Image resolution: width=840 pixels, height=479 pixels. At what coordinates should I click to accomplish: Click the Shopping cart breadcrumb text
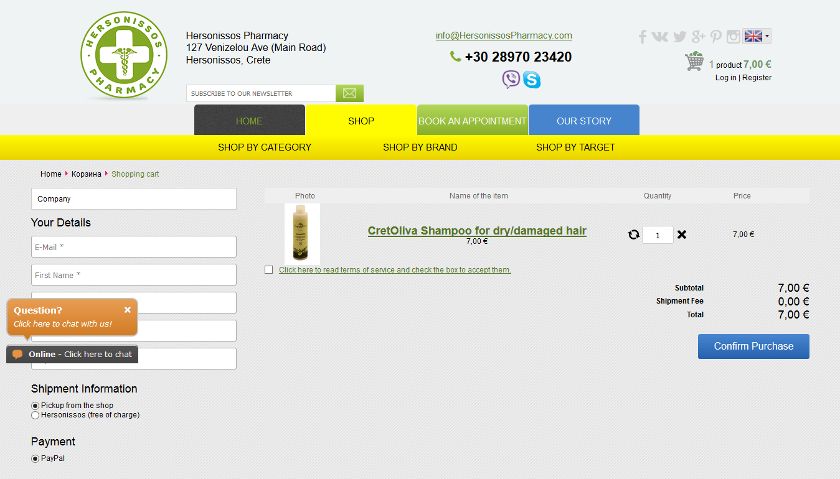pos(135,174)
